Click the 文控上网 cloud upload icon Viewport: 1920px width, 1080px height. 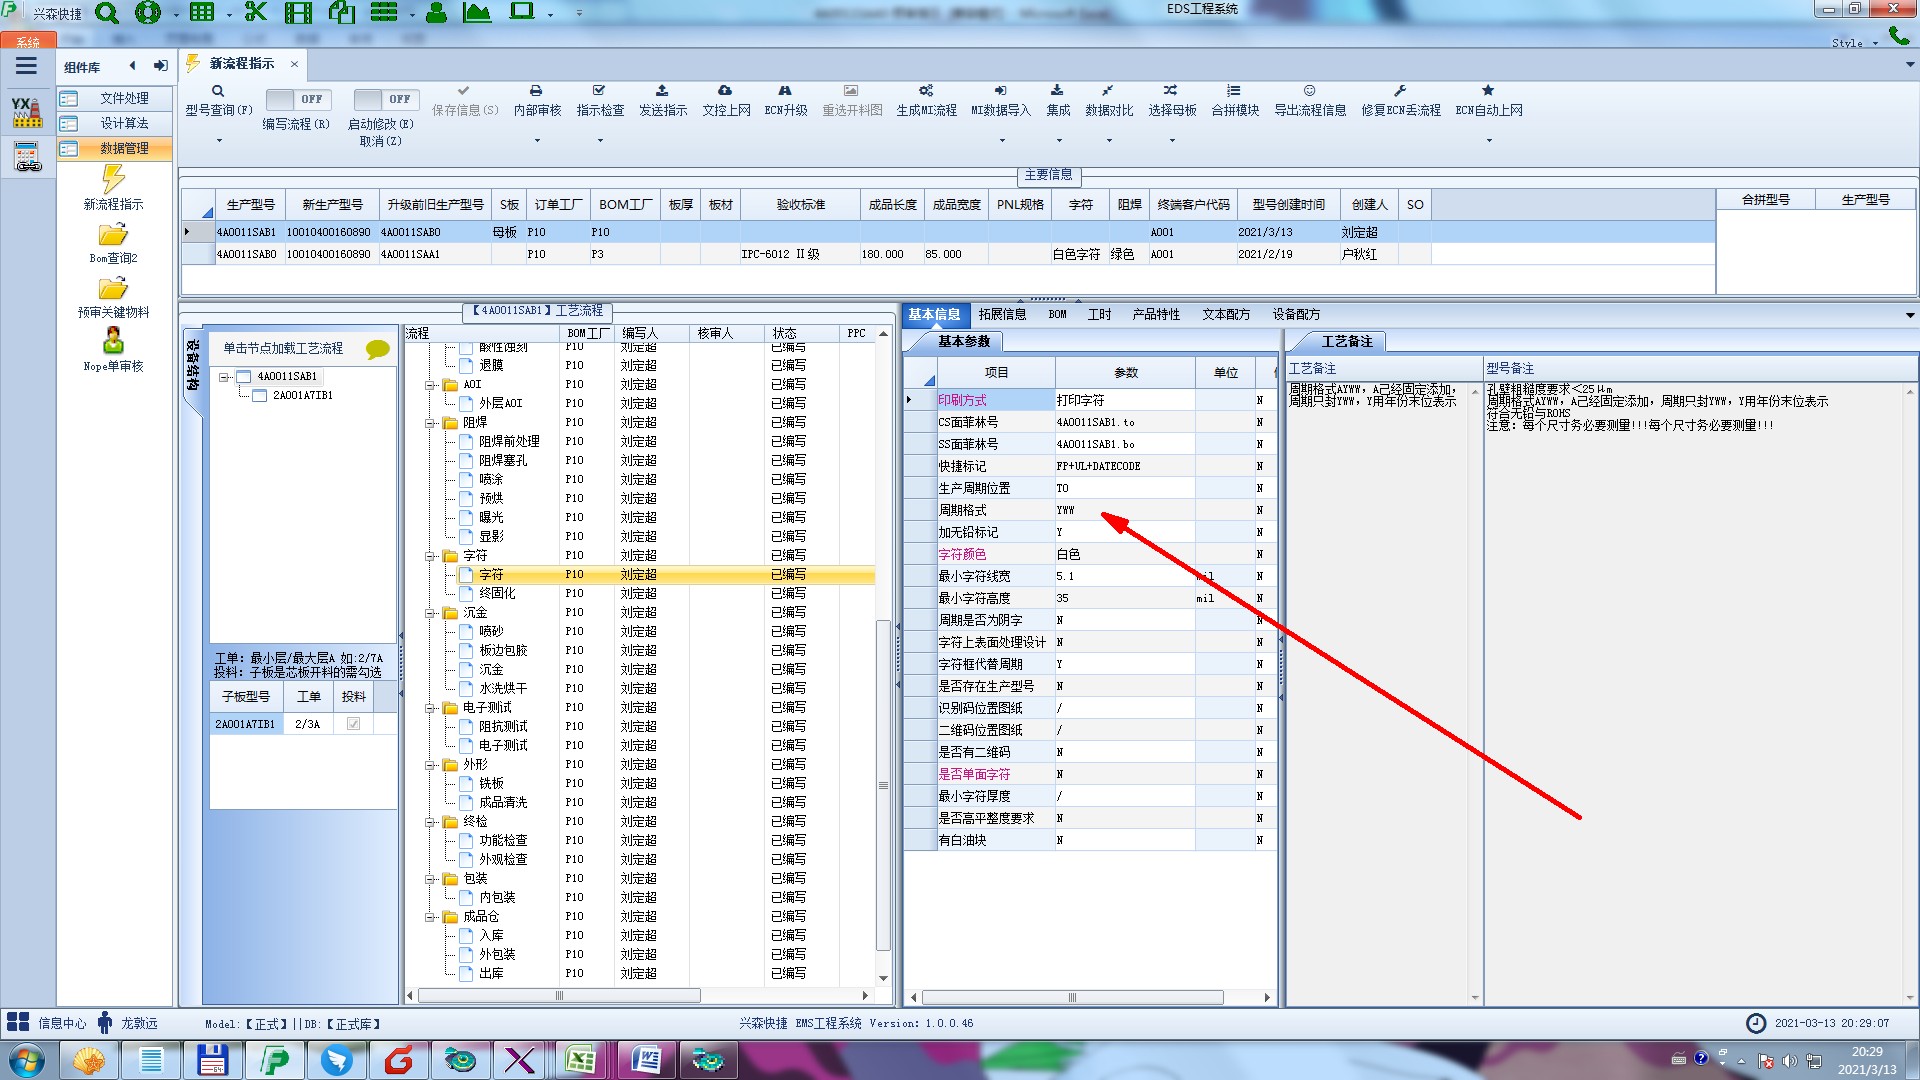pos(725,91)
